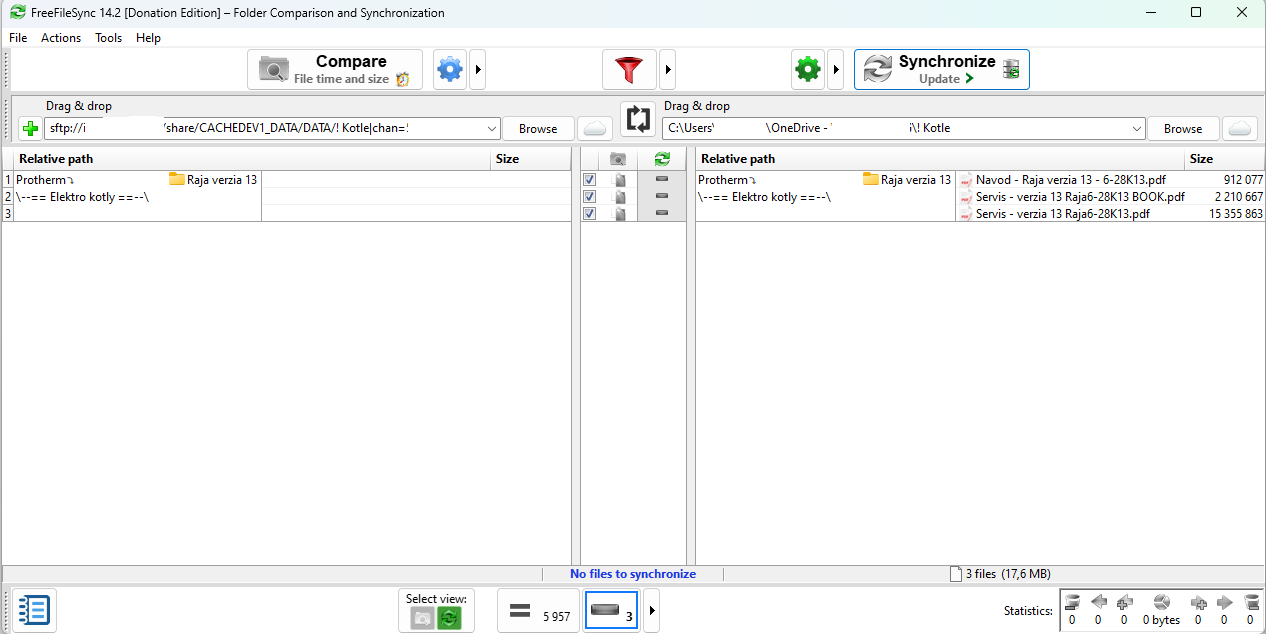Click the third row's equal-file category icon
Image resolution: width=1266 pixels, height=634 pixels.
pos(619,214)
